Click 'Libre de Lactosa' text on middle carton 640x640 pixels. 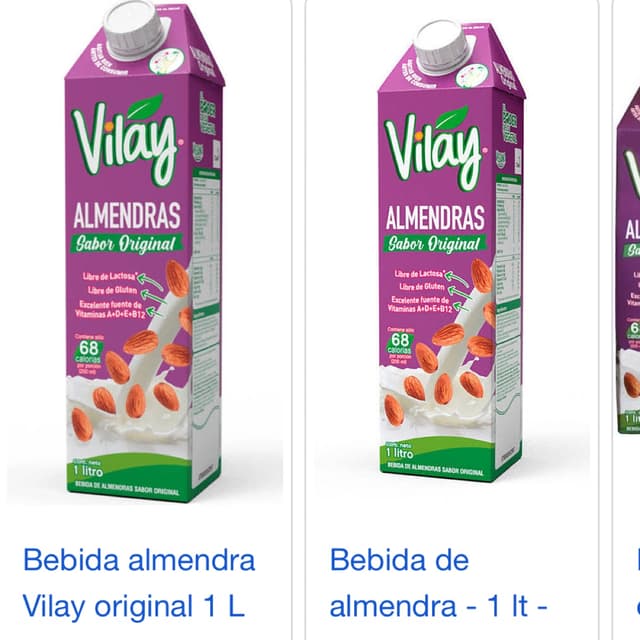(x=419, y=273)
